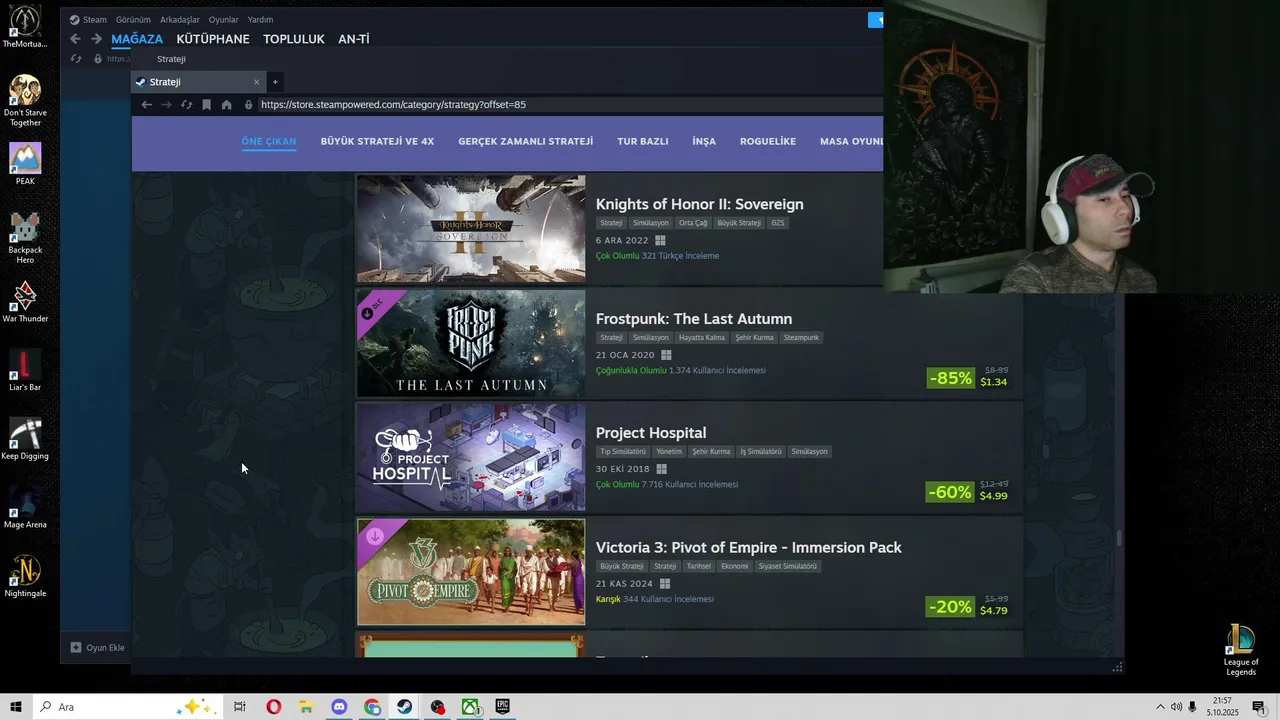Open PEAK desktop shortcut
1280x720 pixels.
tap(25, 164)
